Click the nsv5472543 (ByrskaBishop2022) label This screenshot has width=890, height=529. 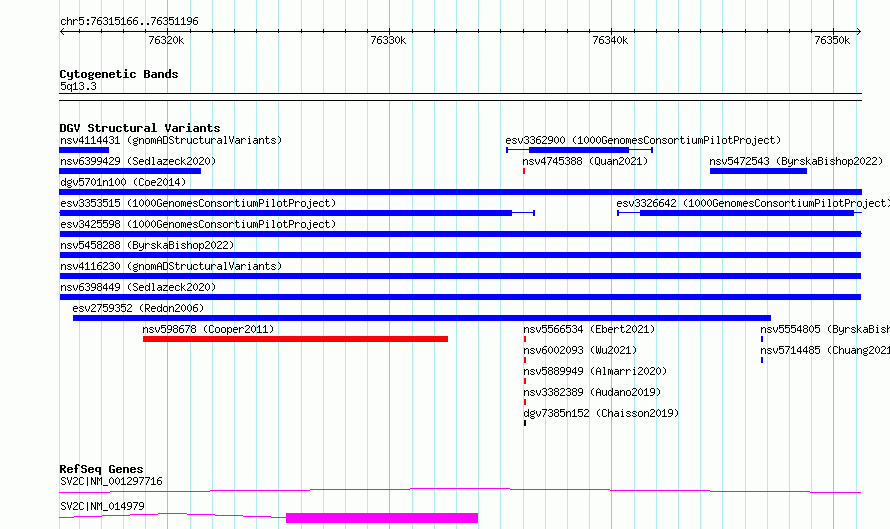coord(796,161)
